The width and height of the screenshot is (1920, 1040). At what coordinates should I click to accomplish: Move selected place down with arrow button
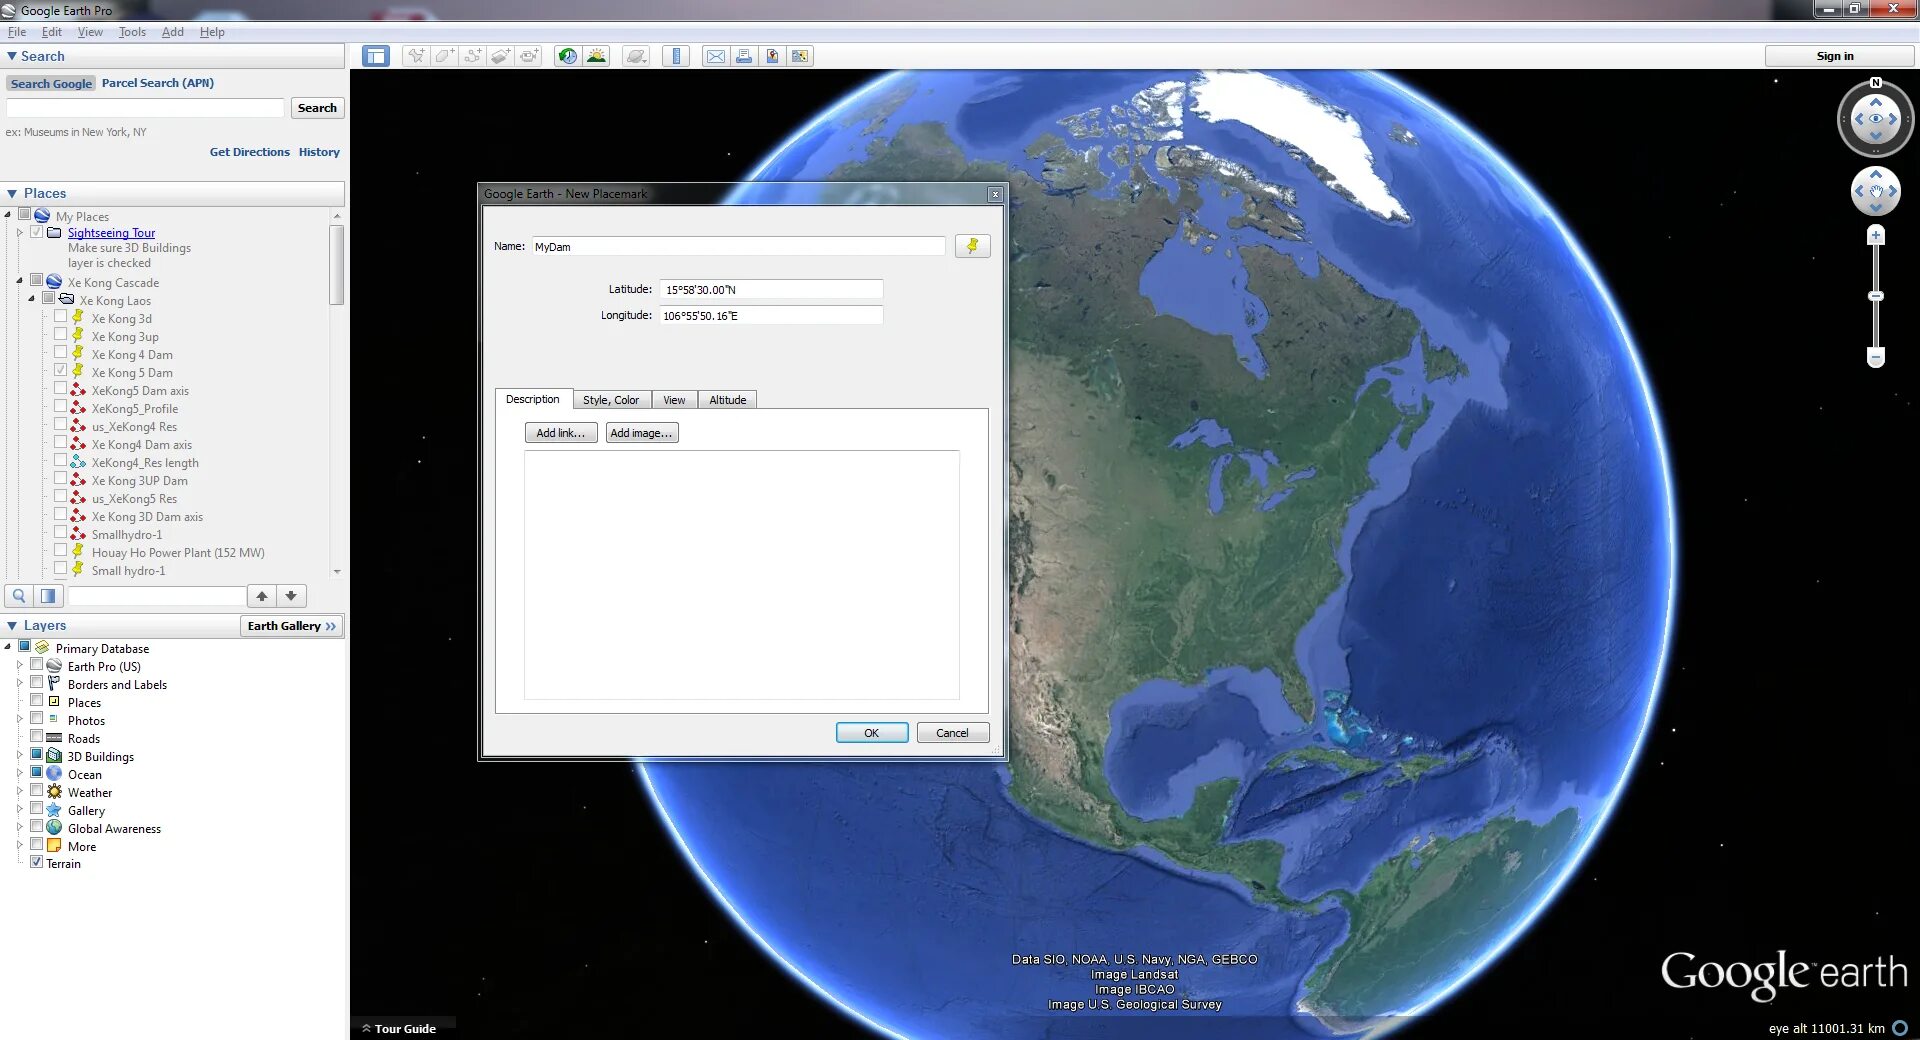pyautogui.click(x=291, y=596)
